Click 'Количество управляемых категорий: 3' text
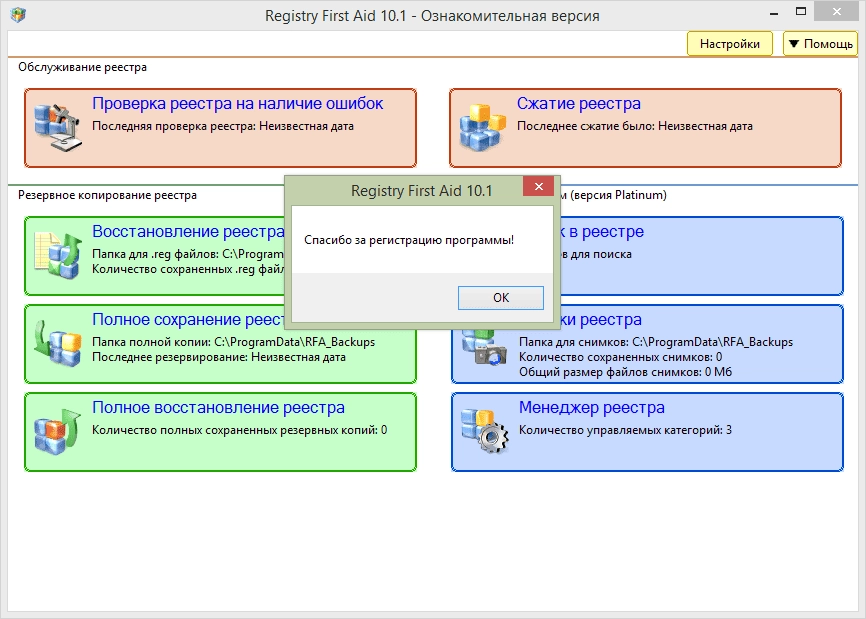866x619 pixels. tap(625, 430)
